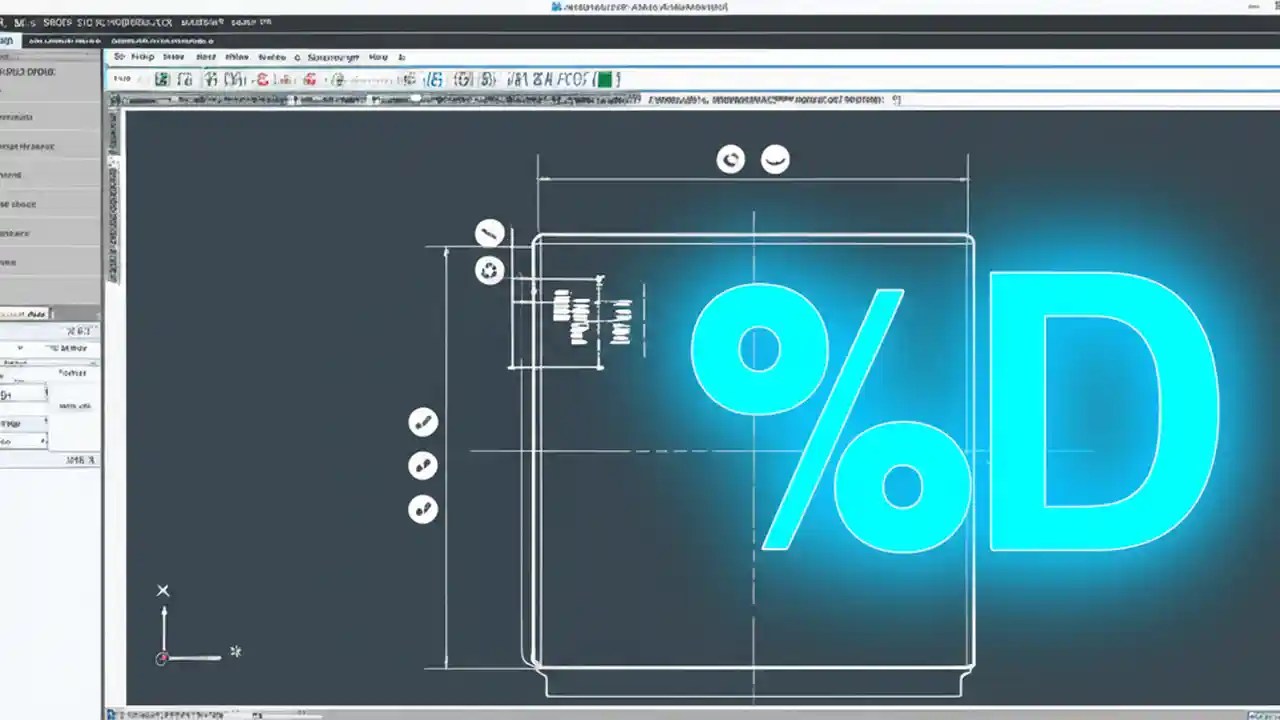
Task: Toggle the snap marker near the origin gizmo
Action: click(236, 651)
